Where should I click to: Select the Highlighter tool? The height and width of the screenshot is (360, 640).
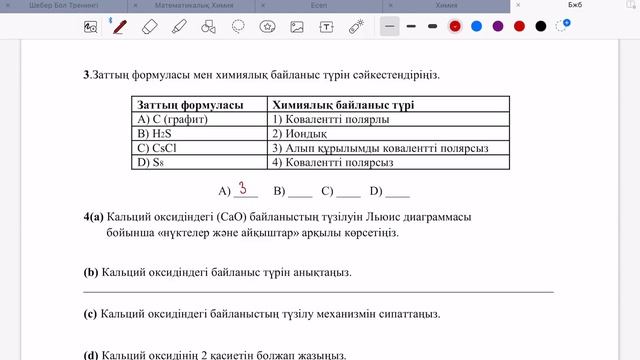coord(179,27)
